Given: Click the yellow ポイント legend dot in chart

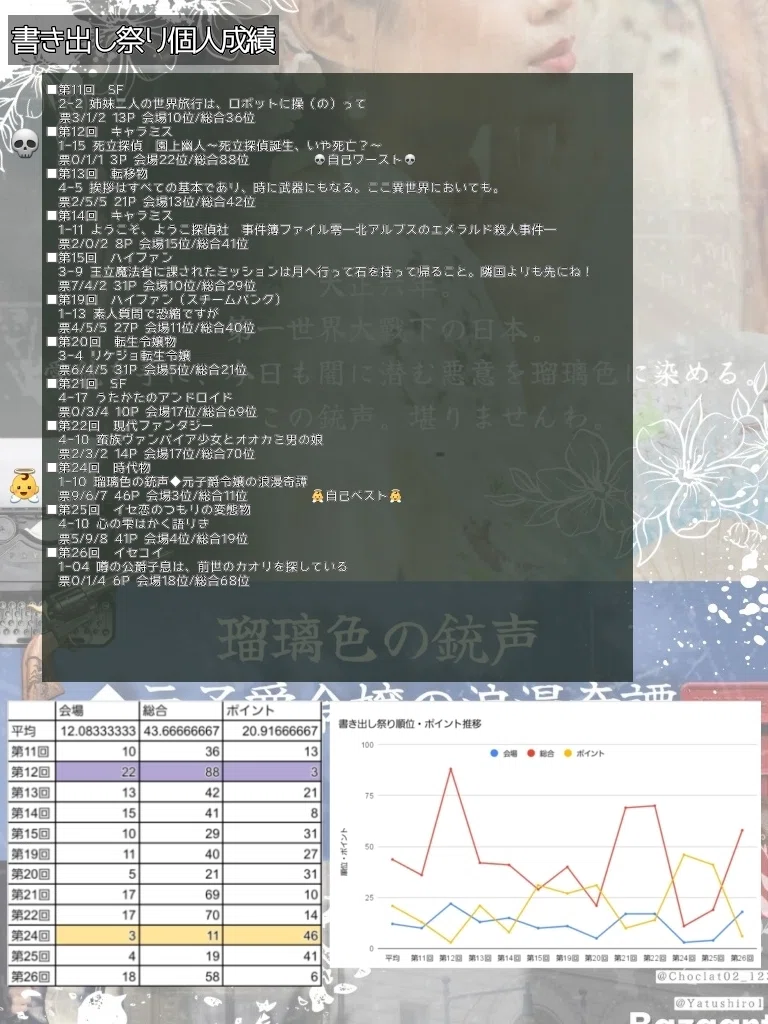Looking at the screenshot, I should [x=568, y=753].
